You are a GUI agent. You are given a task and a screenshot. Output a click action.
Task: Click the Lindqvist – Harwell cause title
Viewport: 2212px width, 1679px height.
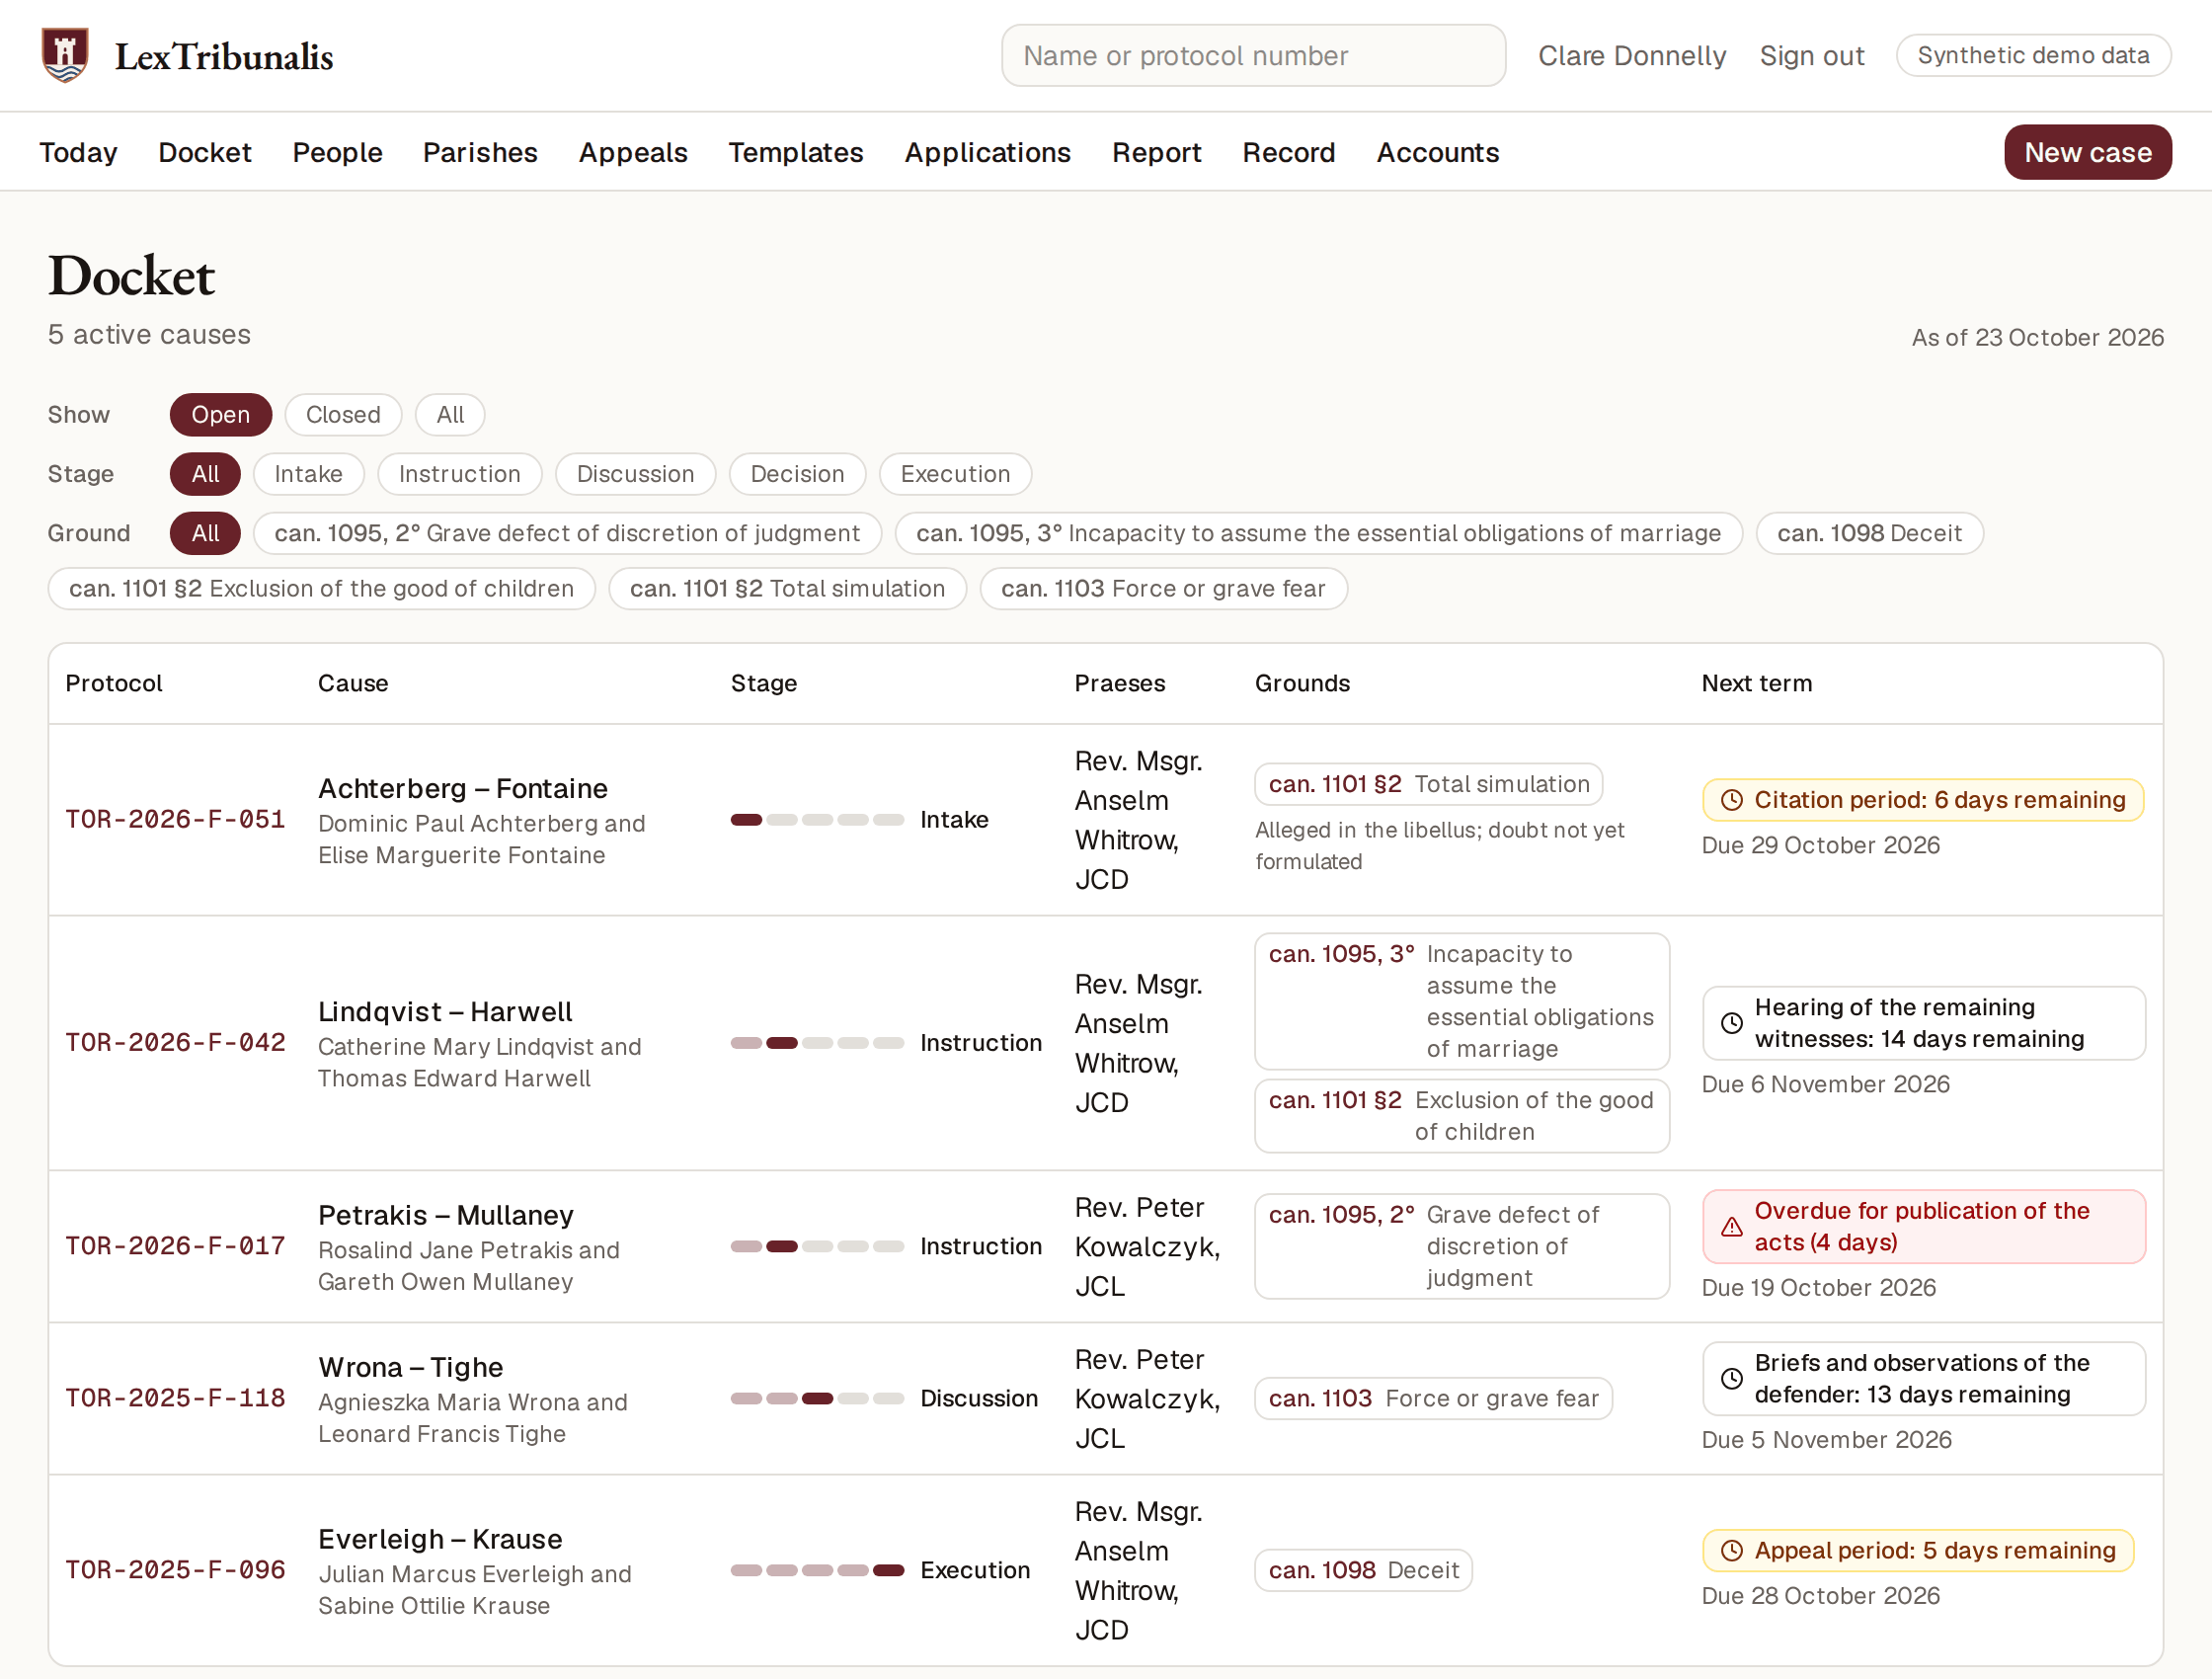(x=445, y=1011)
